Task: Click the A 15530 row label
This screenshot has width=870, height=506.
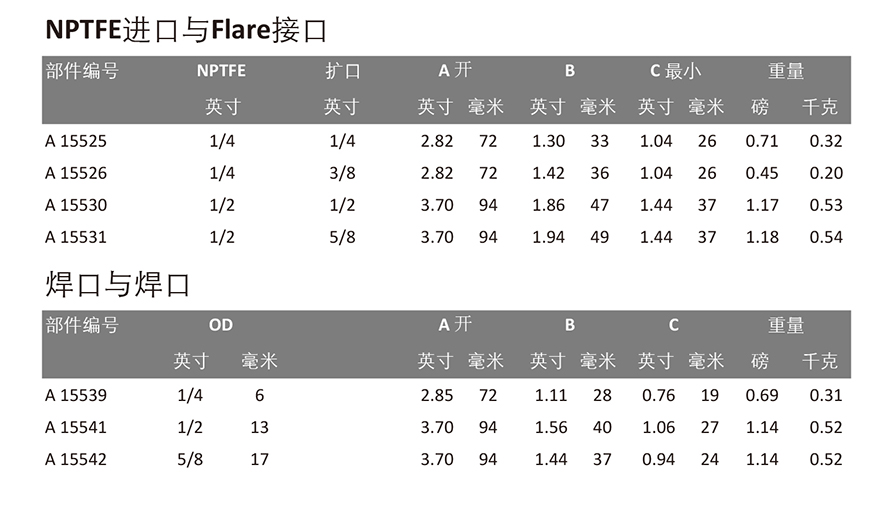Action: pyautogui.click(x=76, y=205)
